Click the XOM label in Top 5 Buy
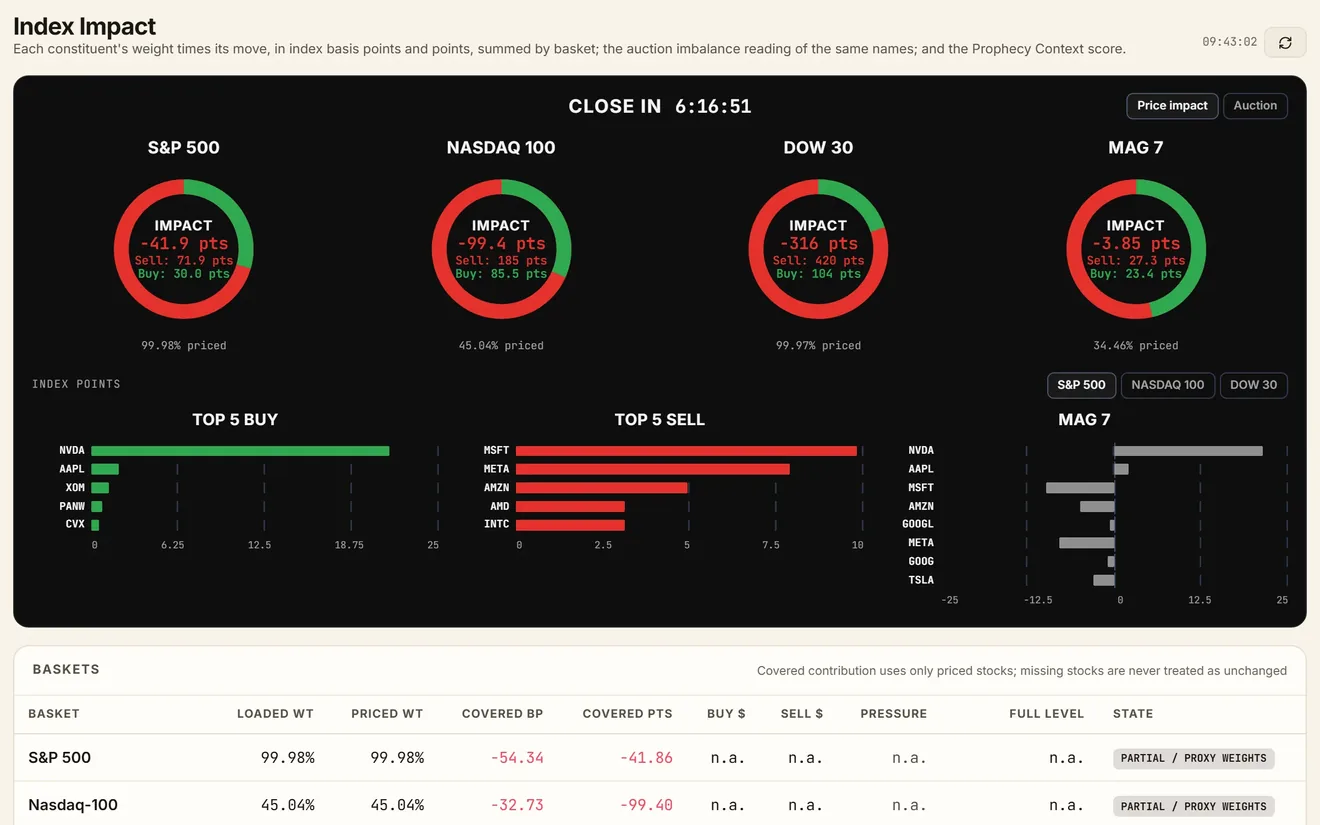Image resolution: width=1320 pixels, height=825 pixels. 75,488
